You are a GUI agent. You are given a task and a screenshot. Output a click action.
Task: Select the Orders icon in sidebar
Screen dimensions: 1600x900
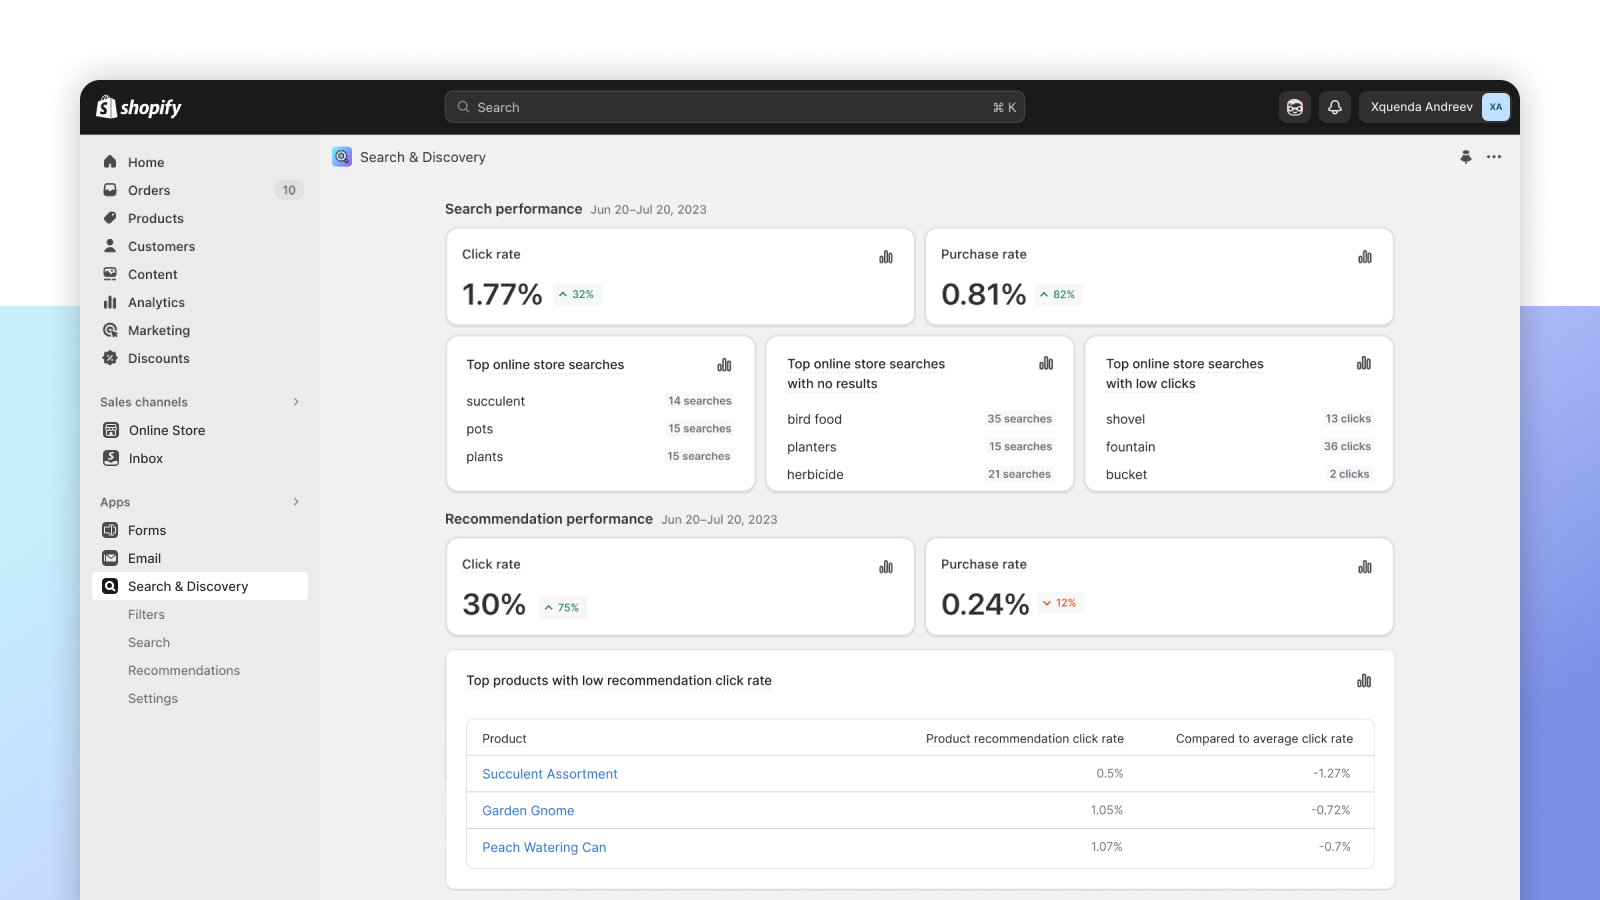click(x=110, y=190)
